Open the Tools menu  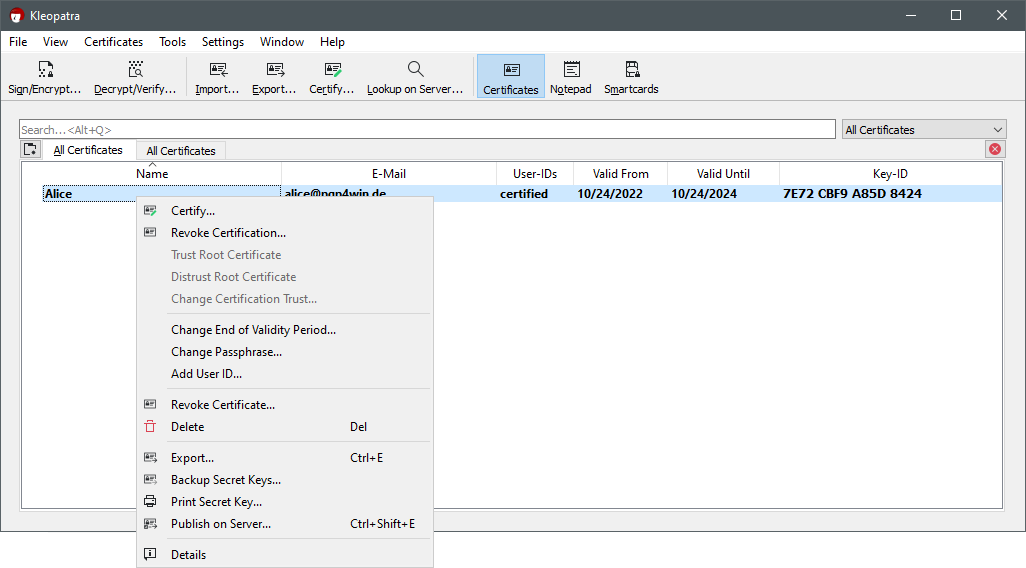[172, 42]
